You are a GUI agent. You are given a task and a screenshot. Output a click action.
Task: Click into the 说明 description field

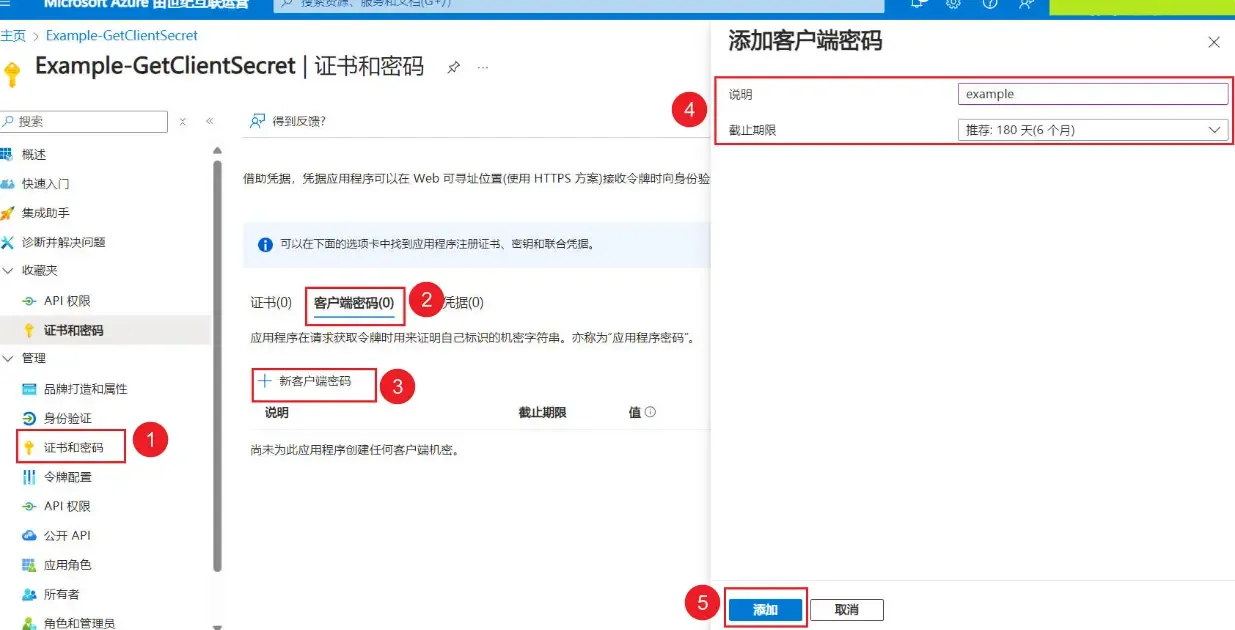point(1092,94)
